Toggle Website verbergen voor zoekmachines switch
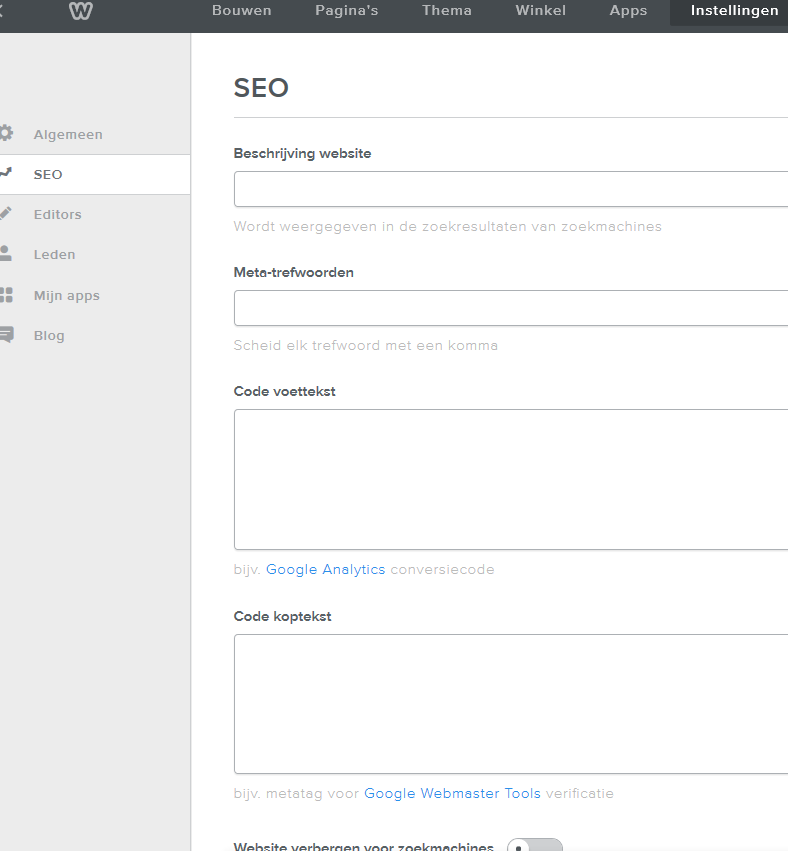788x851 pixels. [534, 846]
